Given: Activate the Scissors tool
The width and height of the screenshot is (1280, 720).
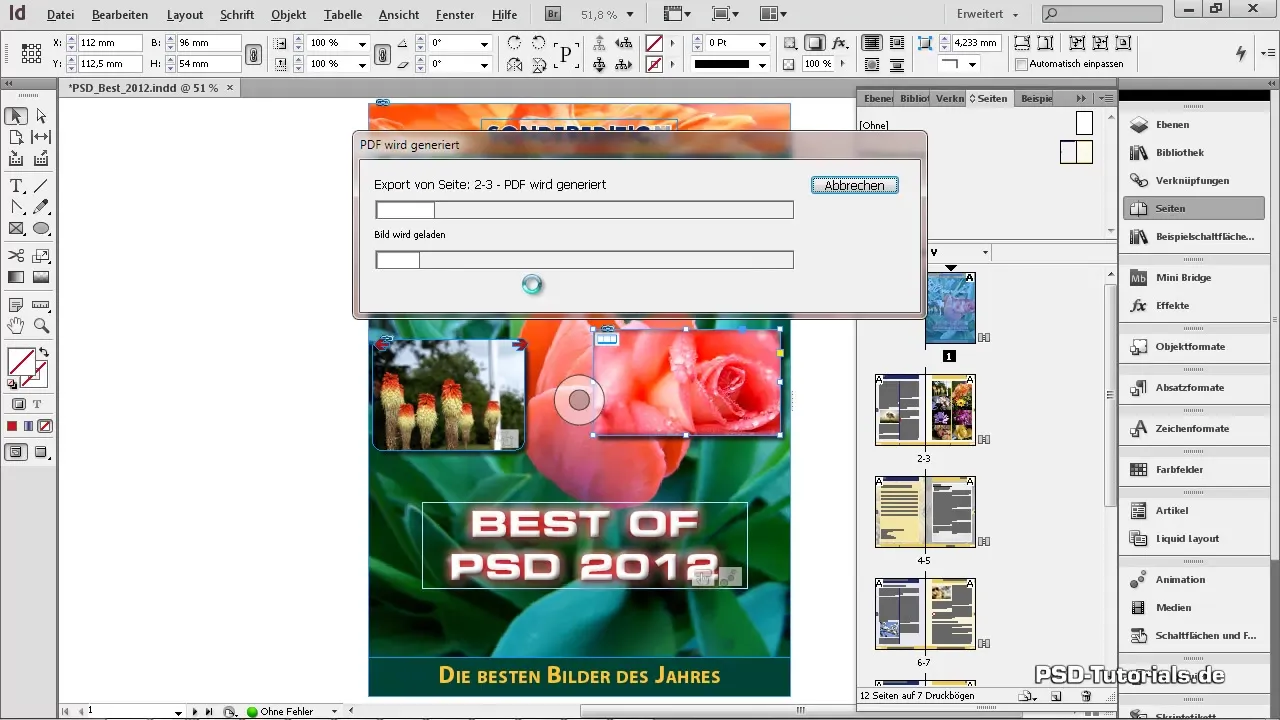Looking at the screenshot, I should 17,256.
